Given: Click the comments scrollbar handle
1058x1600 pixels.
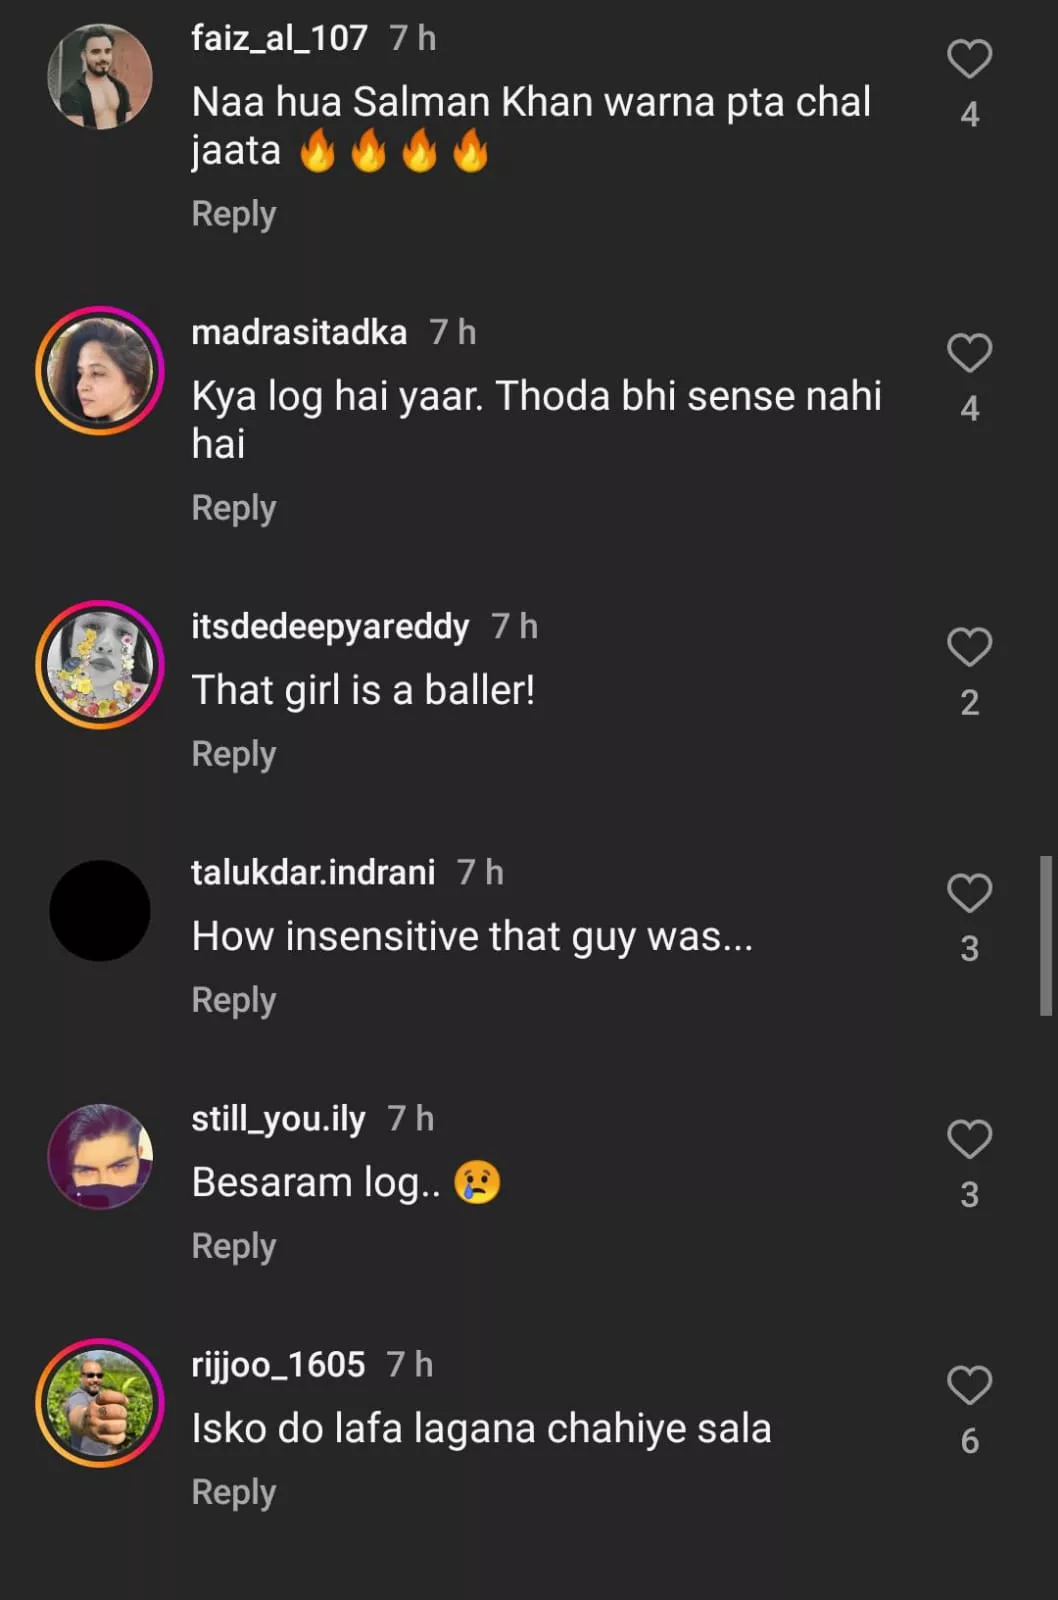Looking at the screenshot, I should (x=1046, y=935).
